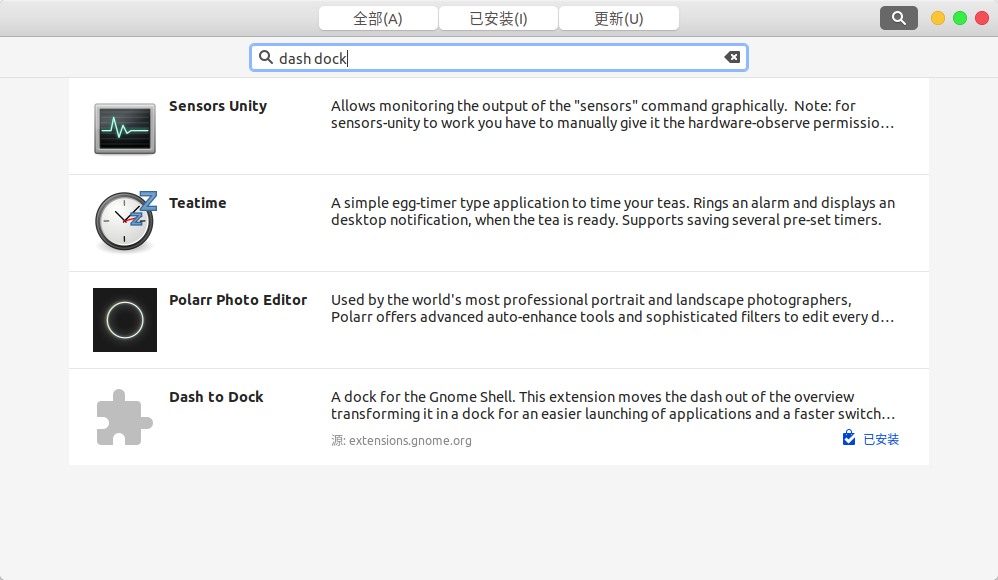Click the Teatime description text
The height and width of the screenshot is (580, 998).
pos(612,211)
